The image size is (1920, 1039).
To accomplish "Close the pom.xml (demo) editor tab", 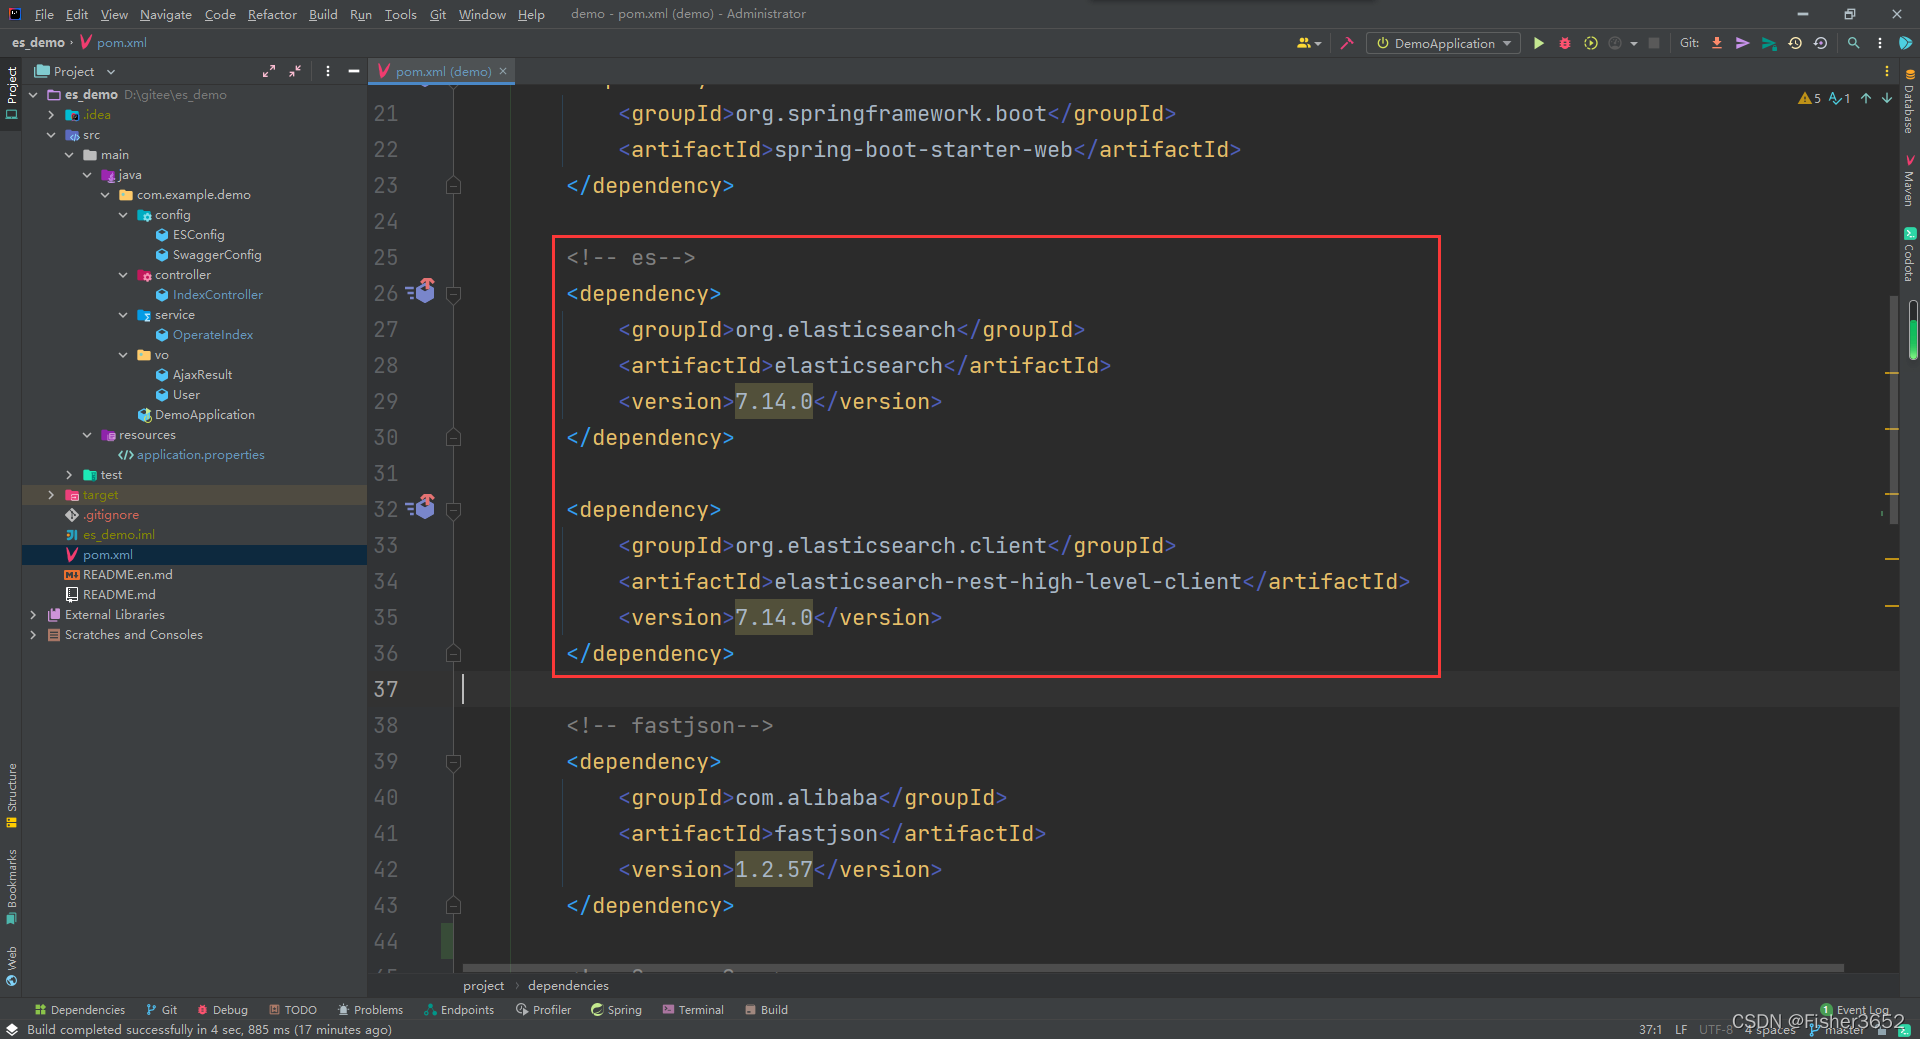I will [503, 71].
